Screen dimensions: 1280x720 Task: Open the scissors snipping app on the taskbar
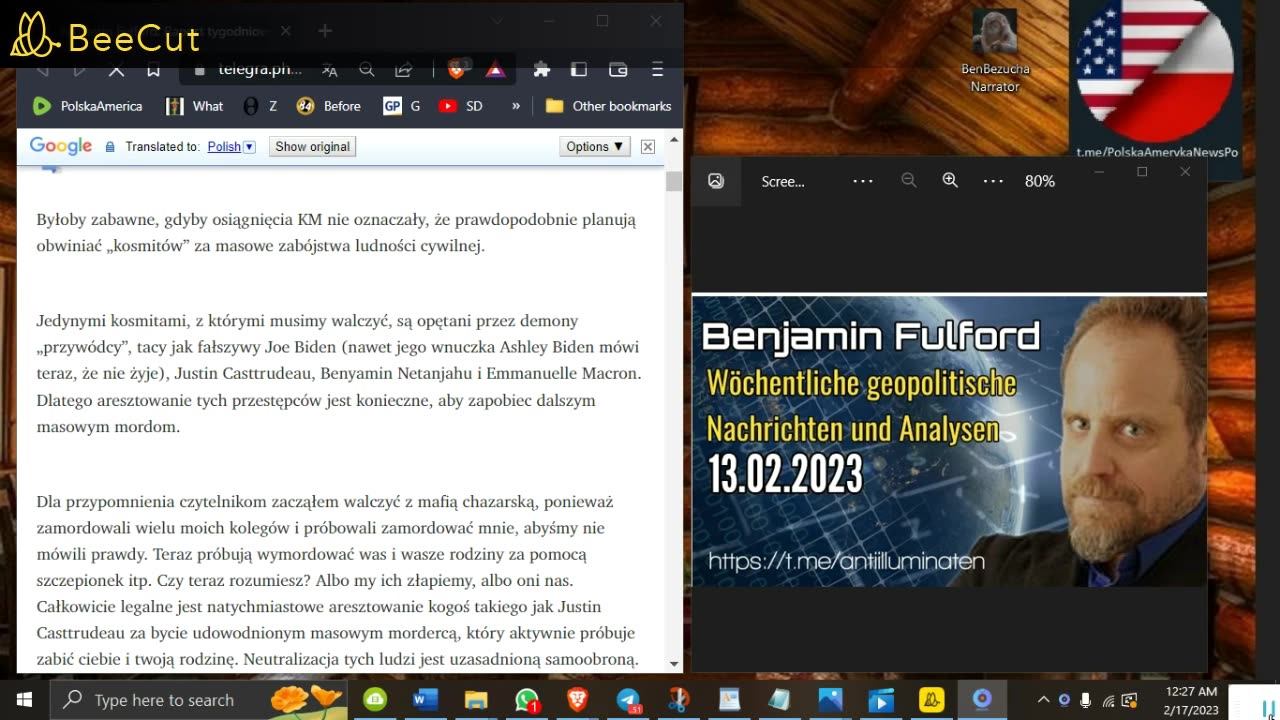(x=679, y=700)
